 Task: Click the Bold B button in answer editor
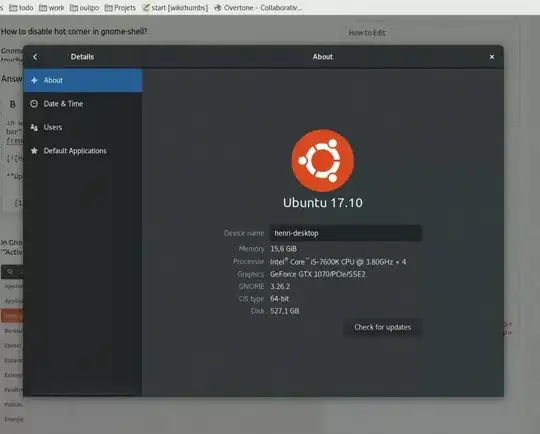13,104
